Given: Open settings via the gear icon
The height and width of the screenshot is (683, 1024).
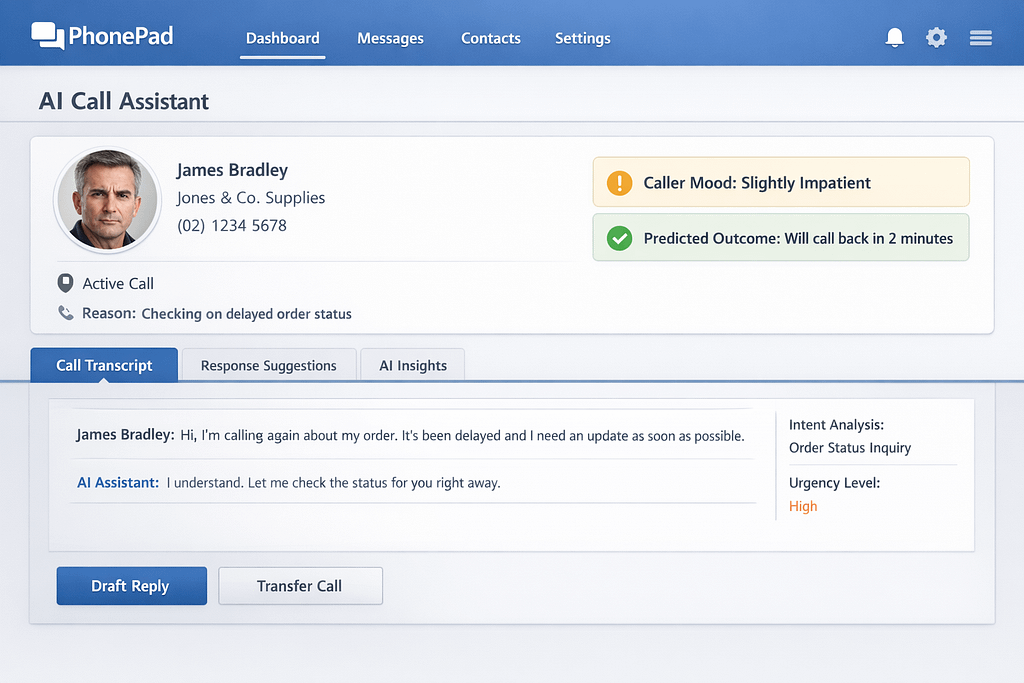Looking at the screenshot, I should 936,37.
